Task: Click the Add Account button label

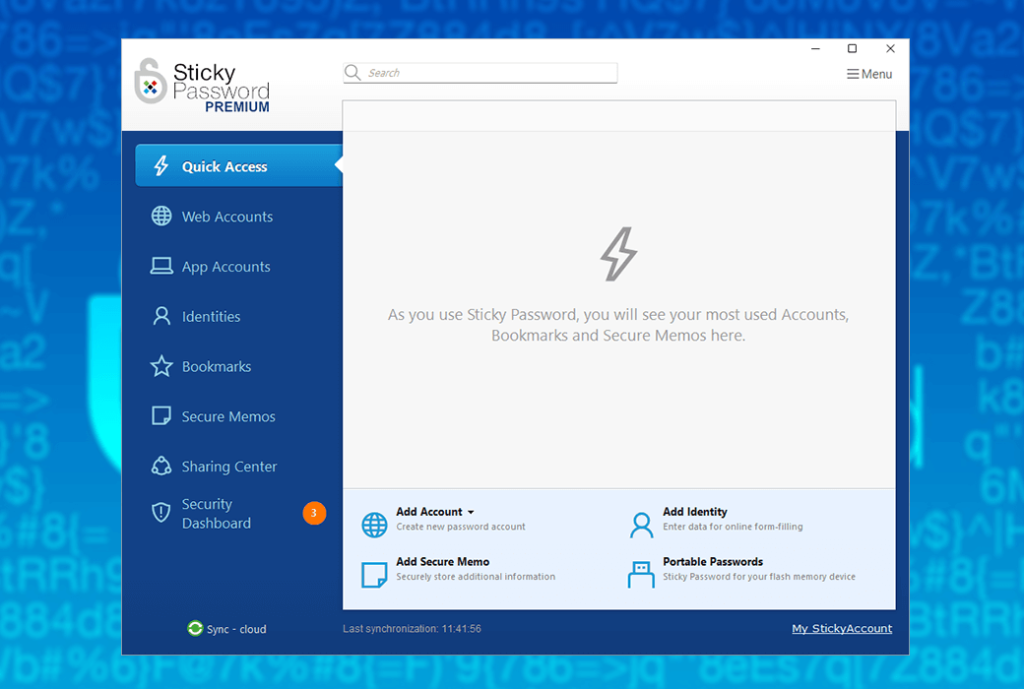Action: point(429,511)
